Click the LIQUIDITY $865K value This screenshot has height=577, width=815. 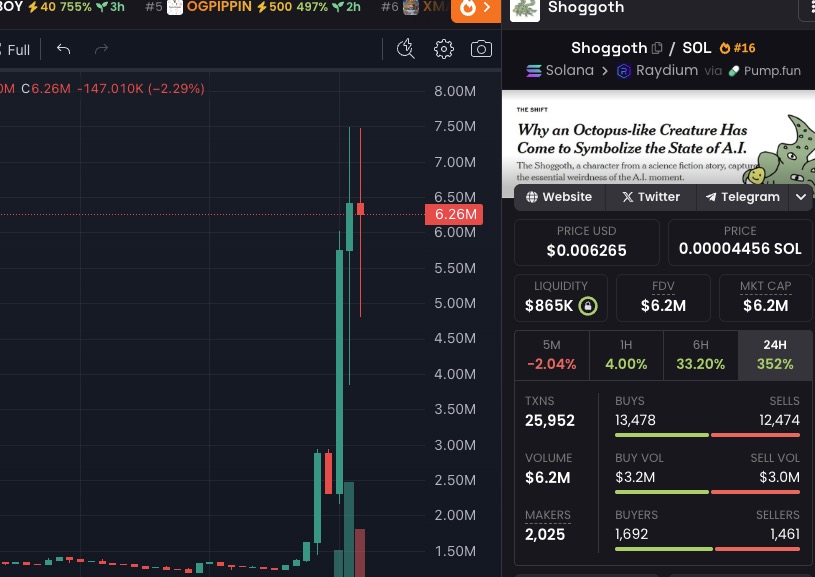pyautogui.click(x=548, y=306)
